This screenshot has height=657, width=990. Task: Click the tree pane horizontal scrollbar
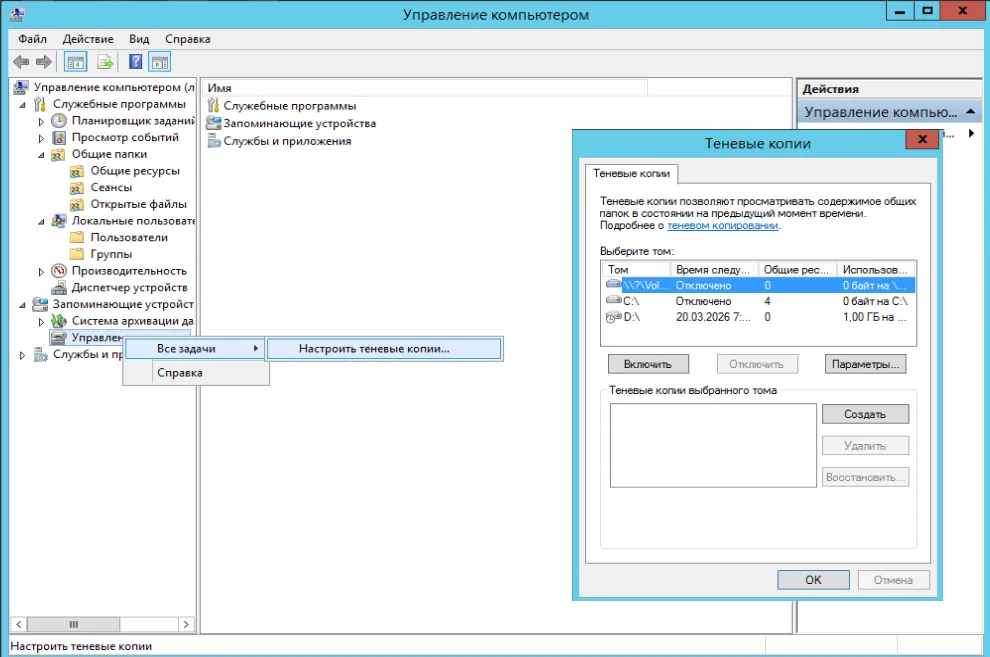click(x=102, y=624)
